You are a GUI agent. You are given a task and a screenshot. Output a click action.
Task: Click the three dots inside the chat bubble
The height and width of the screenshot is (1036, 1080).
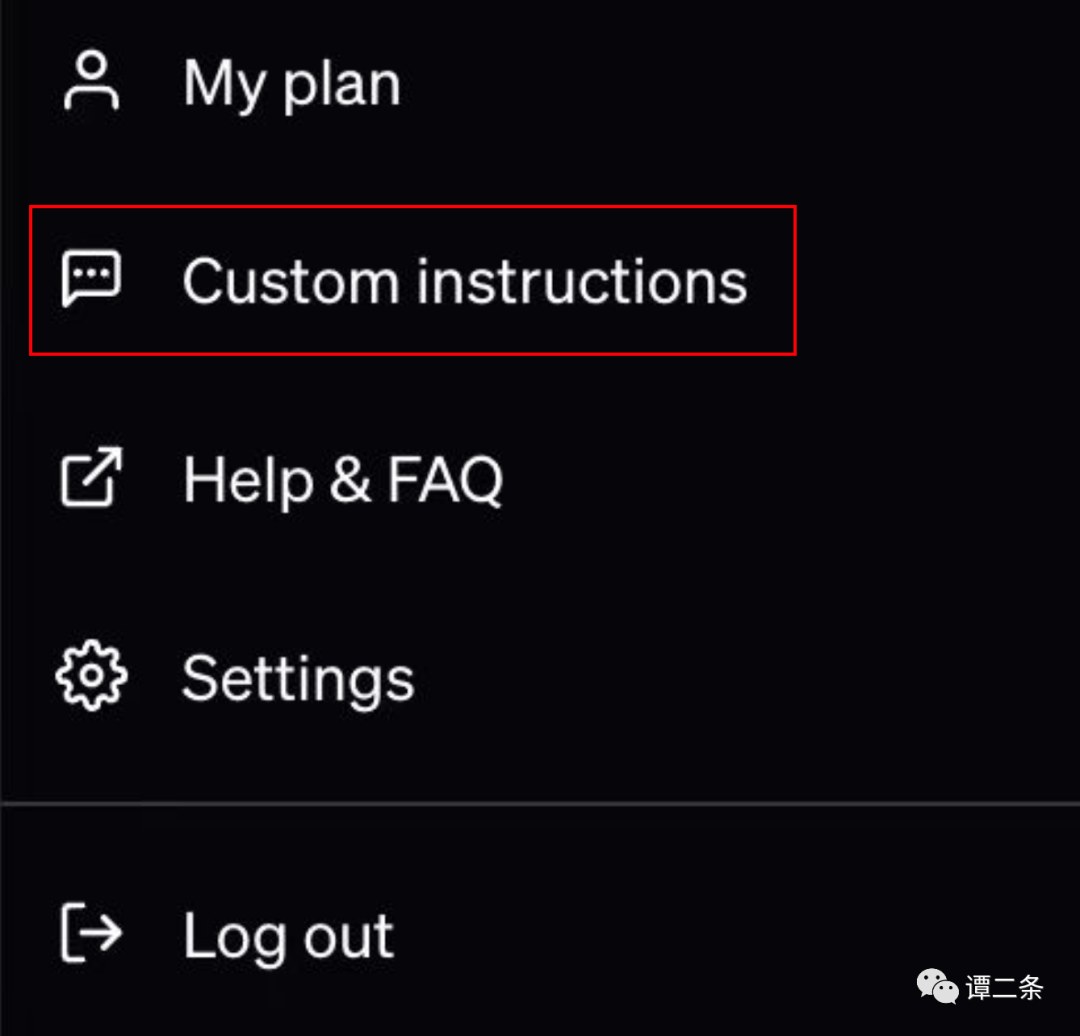point(91,273)
